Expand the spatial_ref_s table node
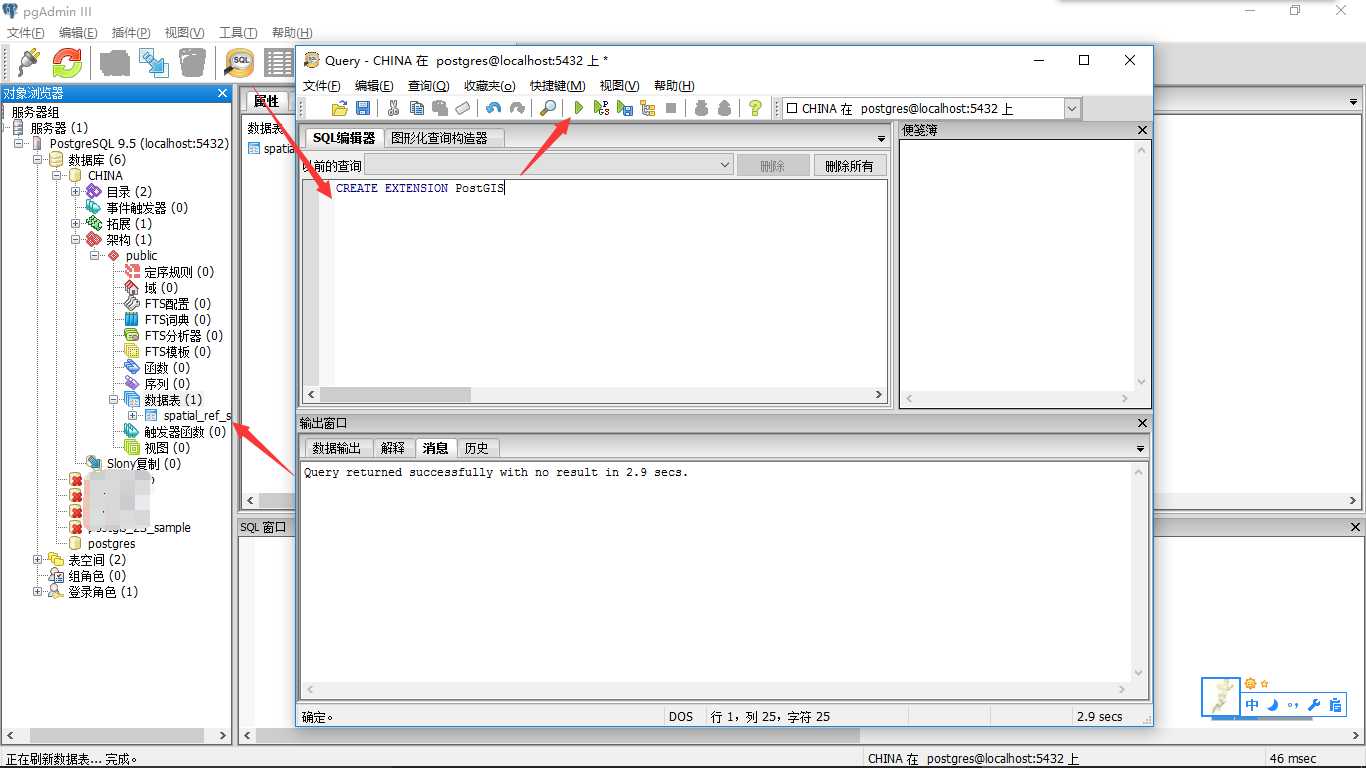The width and height of the screenshot is (1366, 768). (133, 415)
